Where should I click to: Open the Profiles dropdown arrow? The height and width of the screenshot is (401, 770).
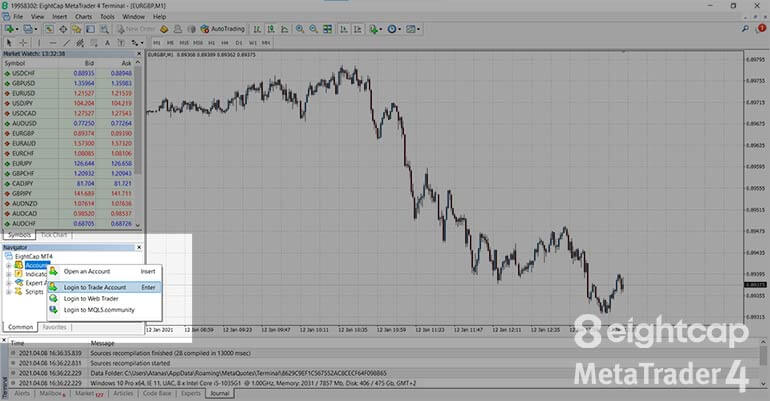click(x=36, y=29)
